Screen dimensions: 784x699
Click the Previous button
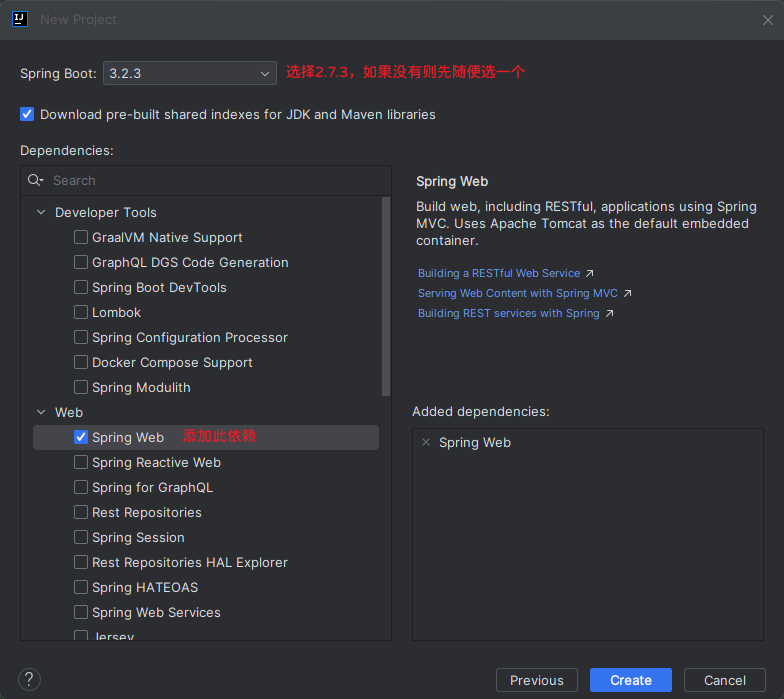coord(536,680)
